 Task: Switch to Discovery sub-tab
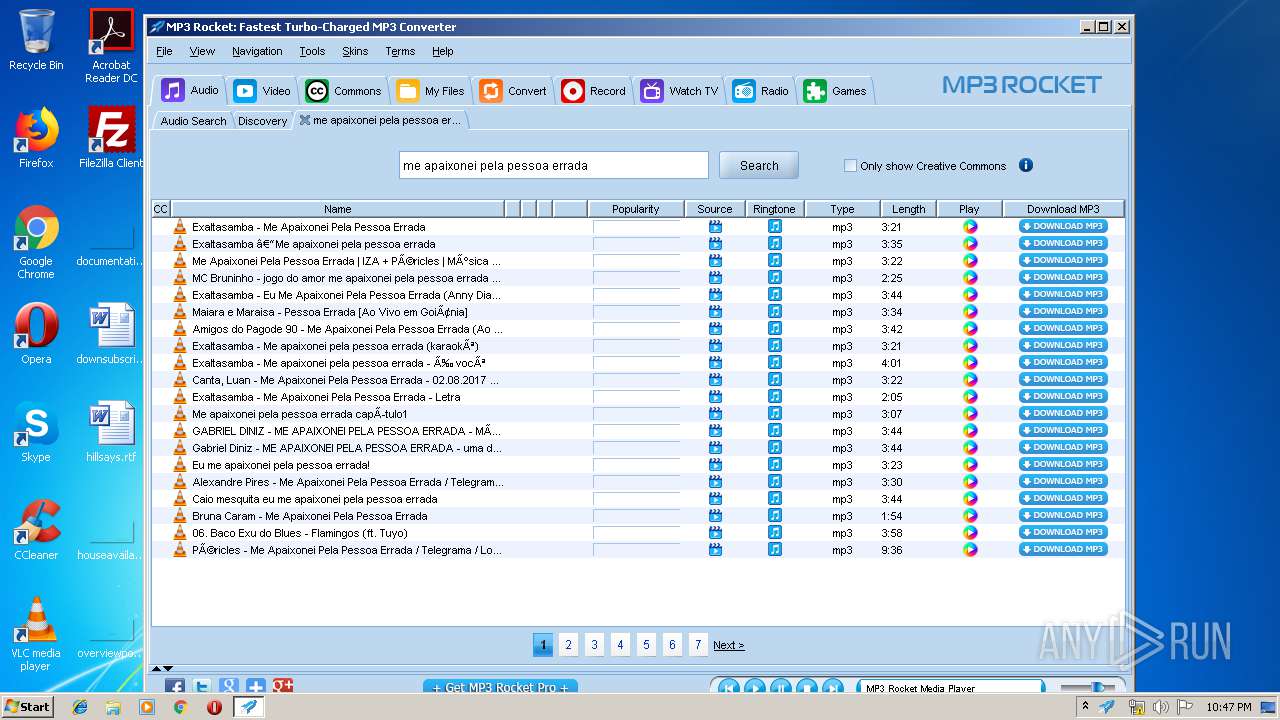[262, 121]
